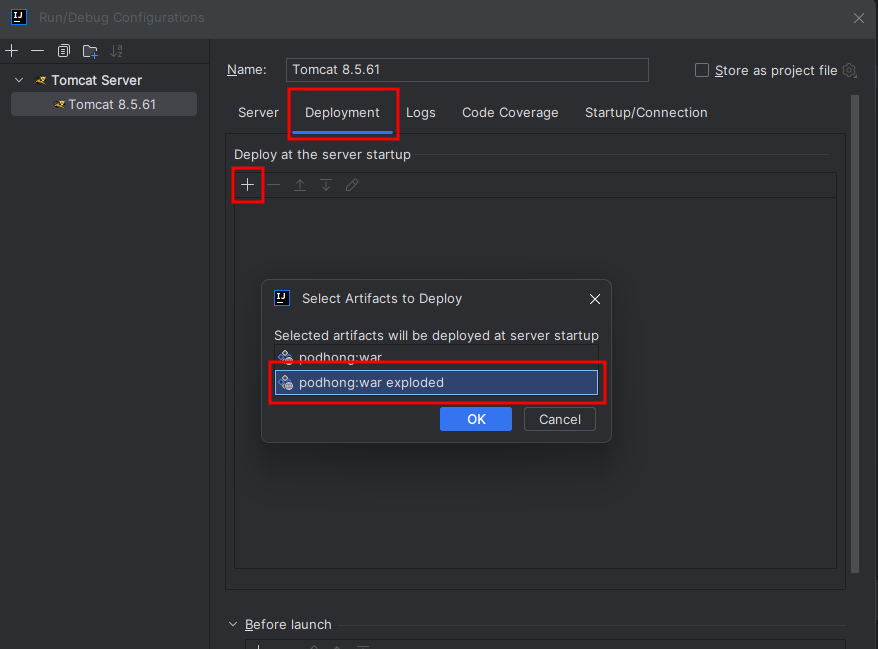This screenshot has height=649, width=878.
Task: Move the deployment item down
Action: pos(326,185)
